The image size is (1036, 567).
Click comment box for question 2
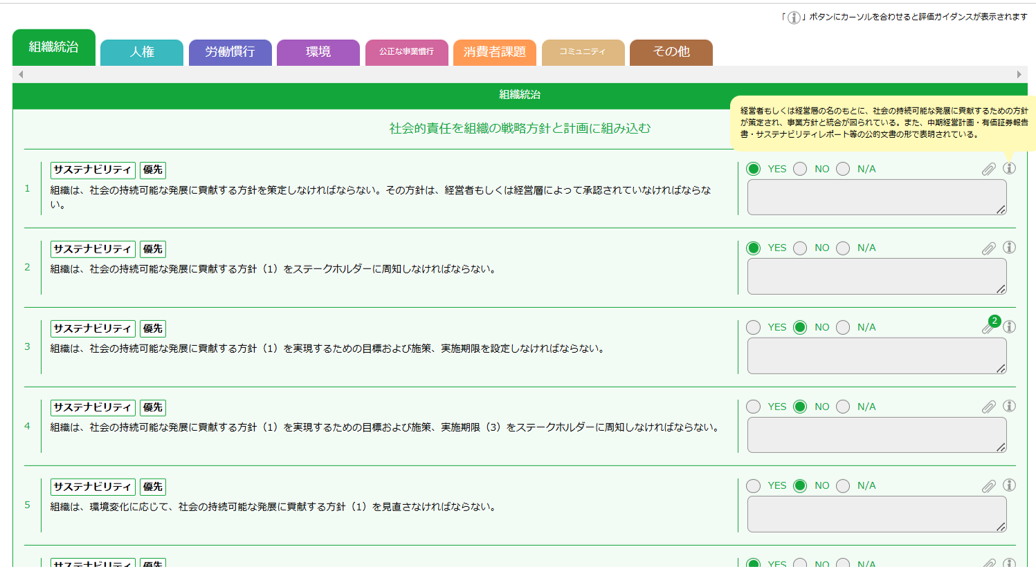pyautogui.click(x=877, y=277)
